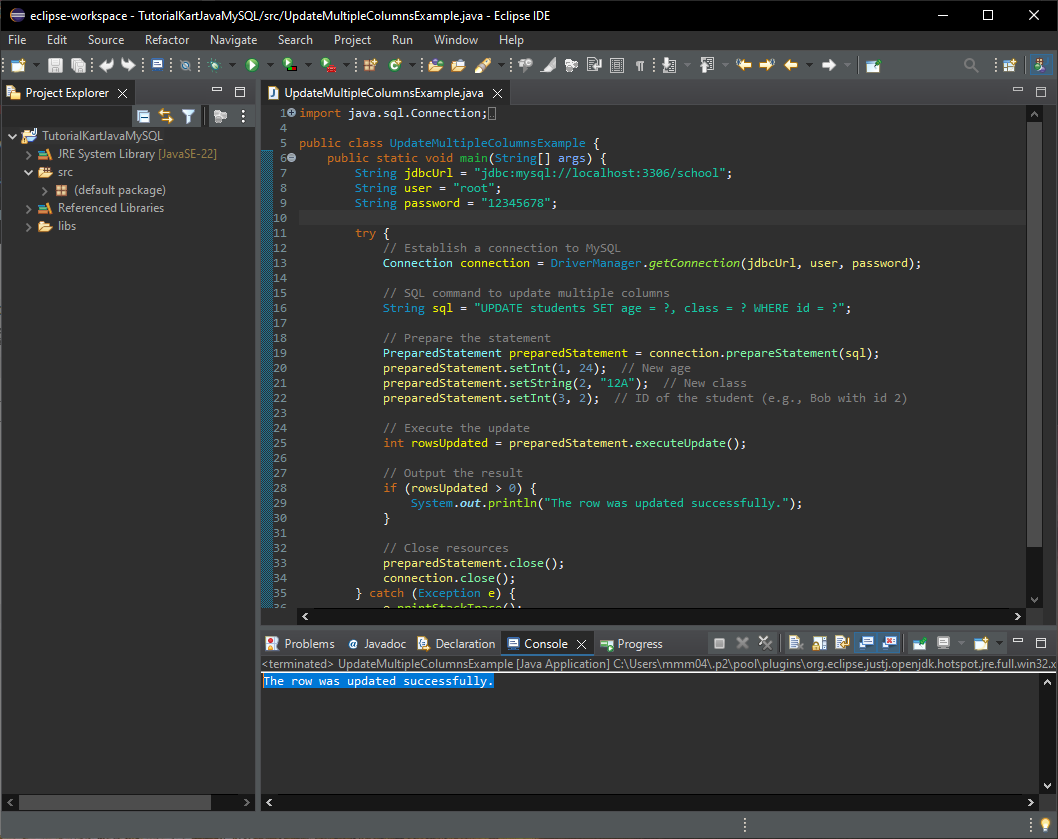
Task: Toggle Link with Editor in Project Explorer
Action: [x=166, y=116]
